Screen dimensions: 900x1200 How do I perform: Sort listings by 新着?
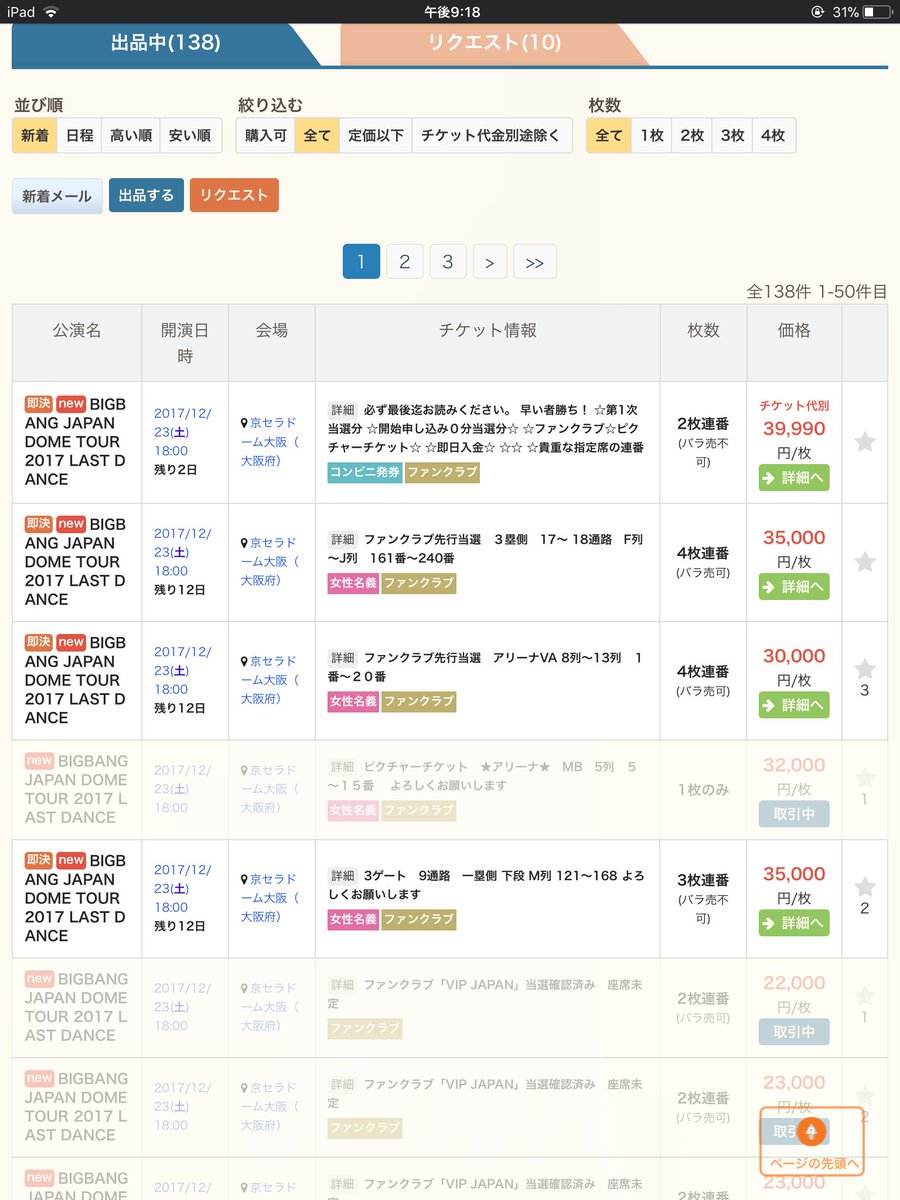[35, 135]
